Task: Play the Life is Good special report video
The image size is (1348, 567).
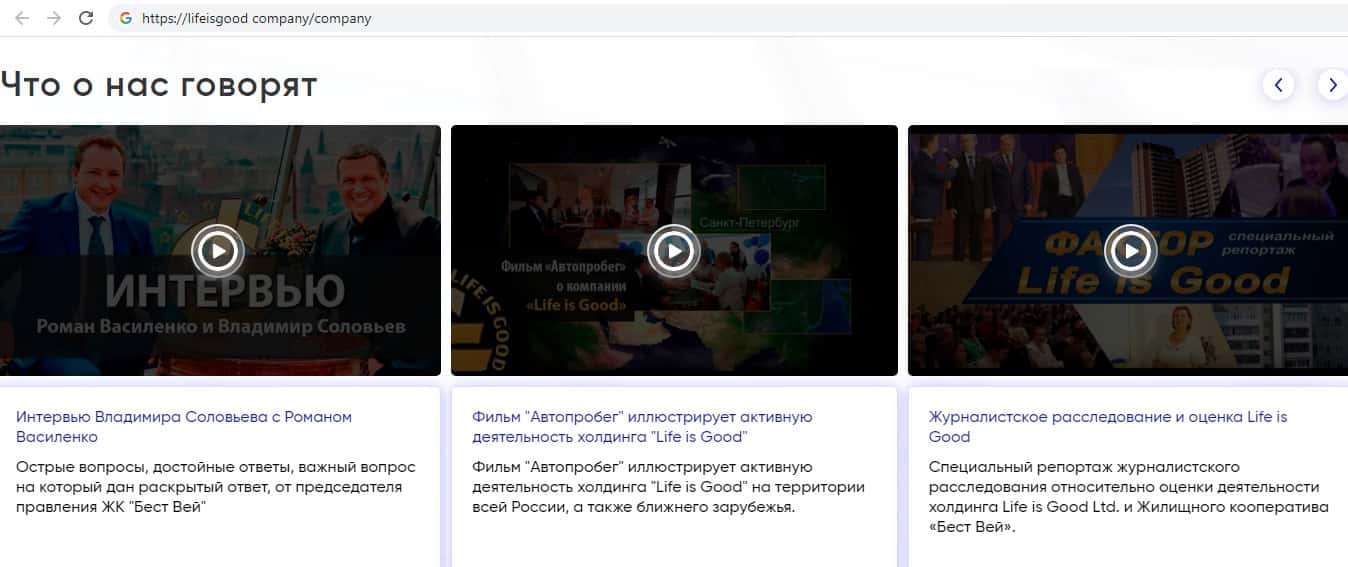Action: pos(1130,250)
